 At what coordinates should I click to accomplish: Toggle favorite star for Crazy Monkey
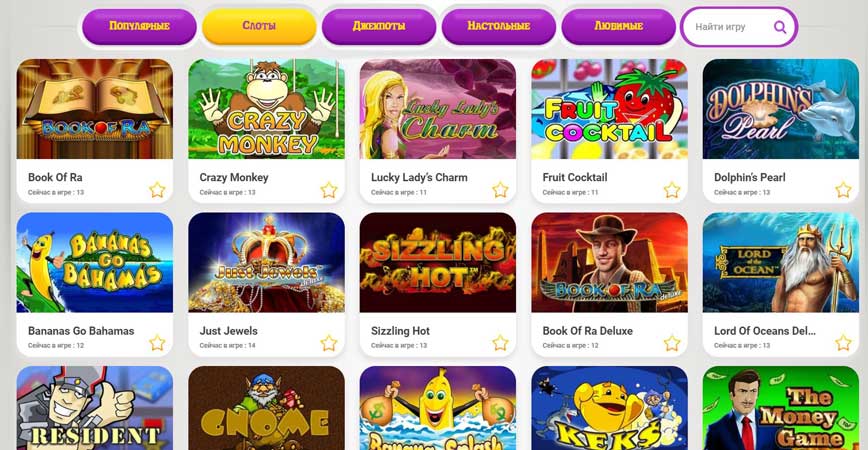coord(329,190)
